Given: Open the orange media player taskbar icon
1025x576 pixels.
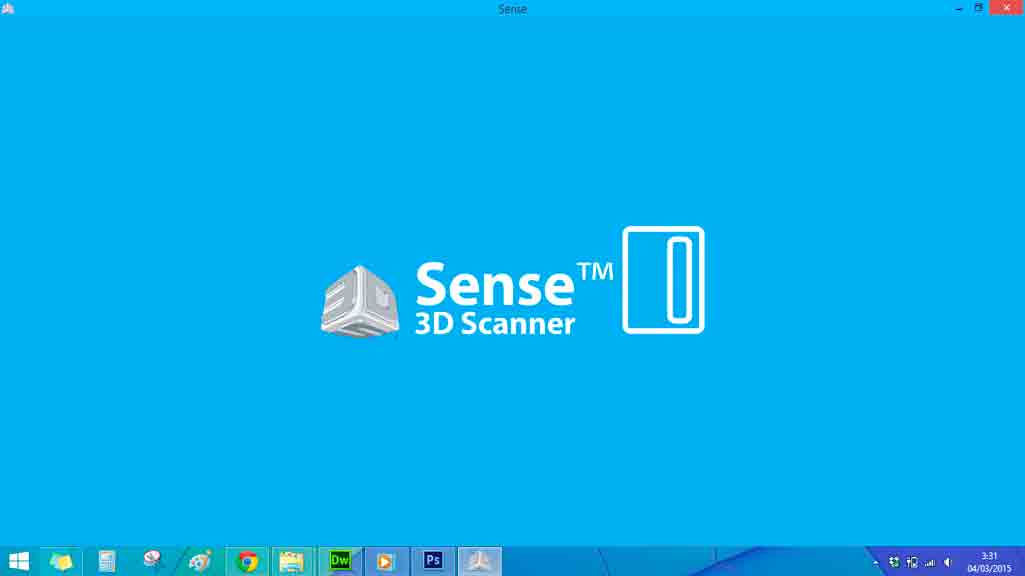Looking at the screenshot, I should (x=385, y=561).
